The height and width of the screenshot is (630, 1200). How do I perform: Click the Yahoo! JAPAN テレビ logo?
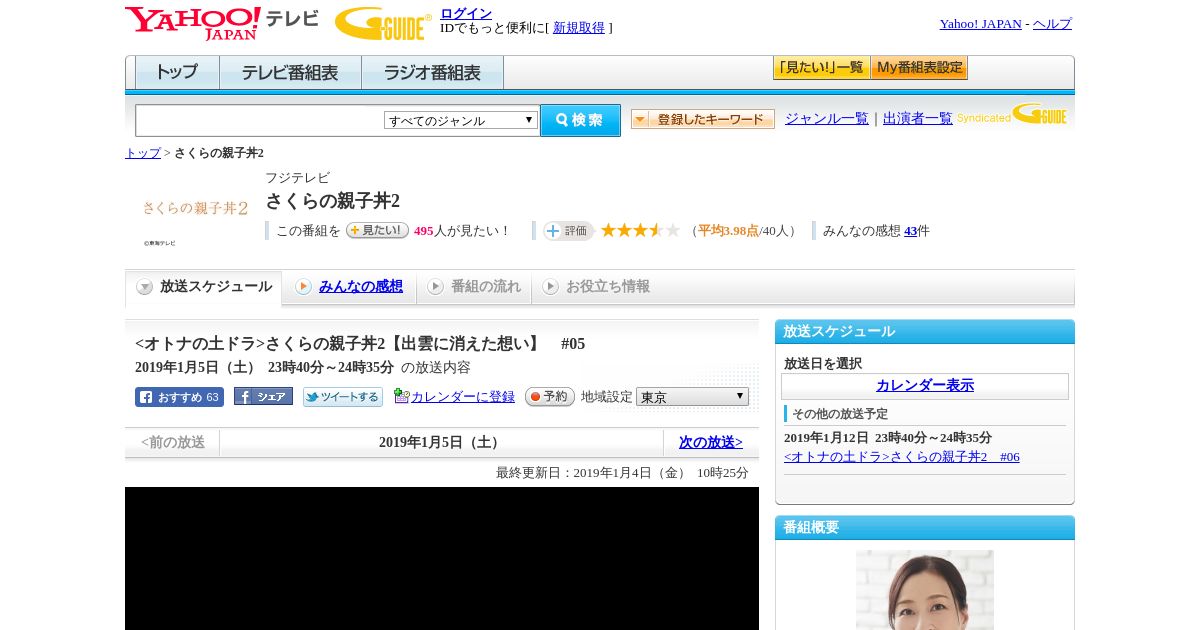(x=222, y=23)
